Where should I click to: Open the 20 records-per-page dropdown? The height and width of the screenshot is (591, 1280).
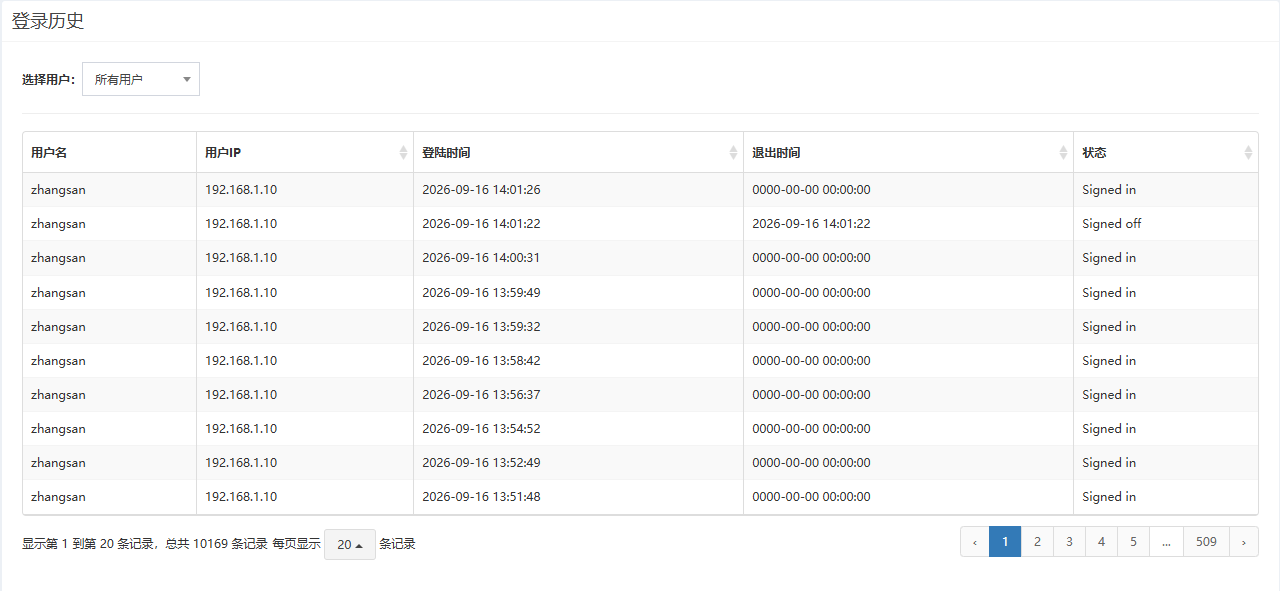tap(350, 545)
